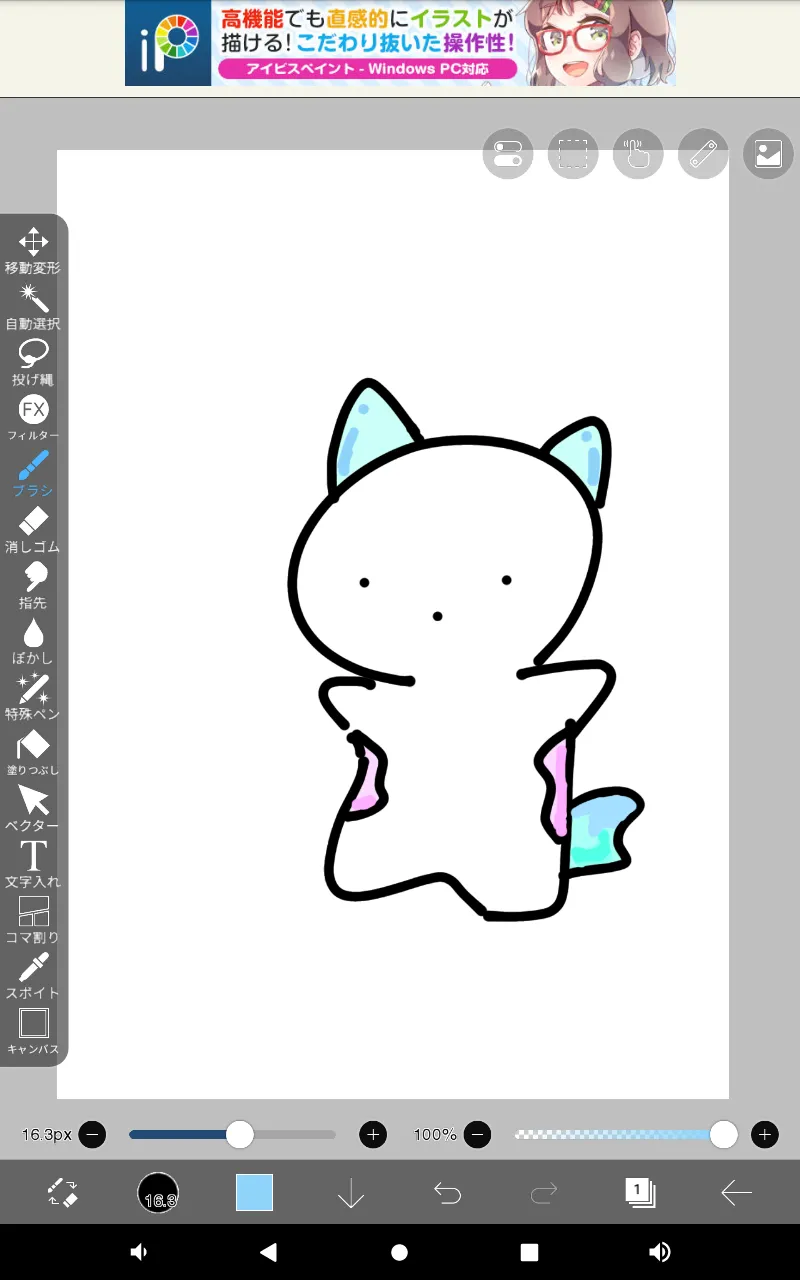Open the light blue color swatch
The width and height of the screenshot is (800, 1280).
point(254,1192)
